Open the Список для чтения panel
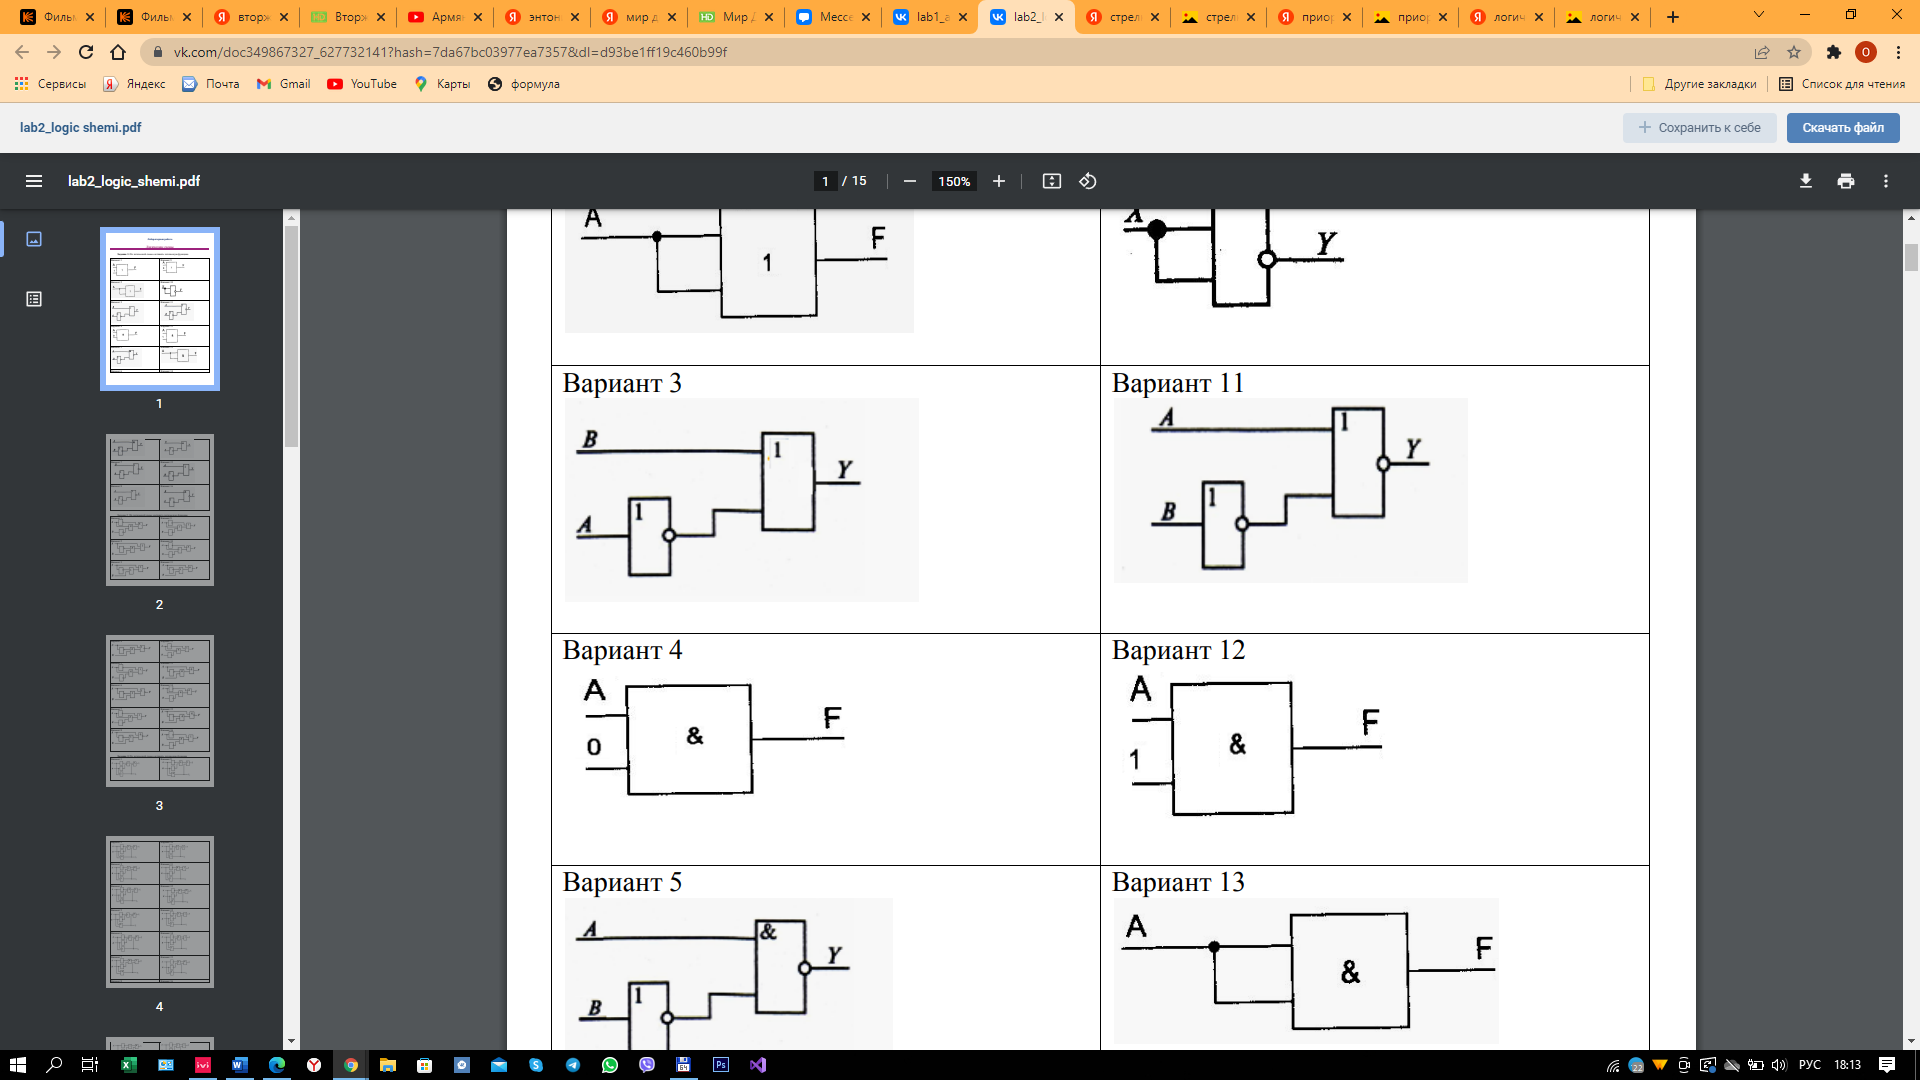Viewport: 1920px width, 1080px height. (1842, 84)
